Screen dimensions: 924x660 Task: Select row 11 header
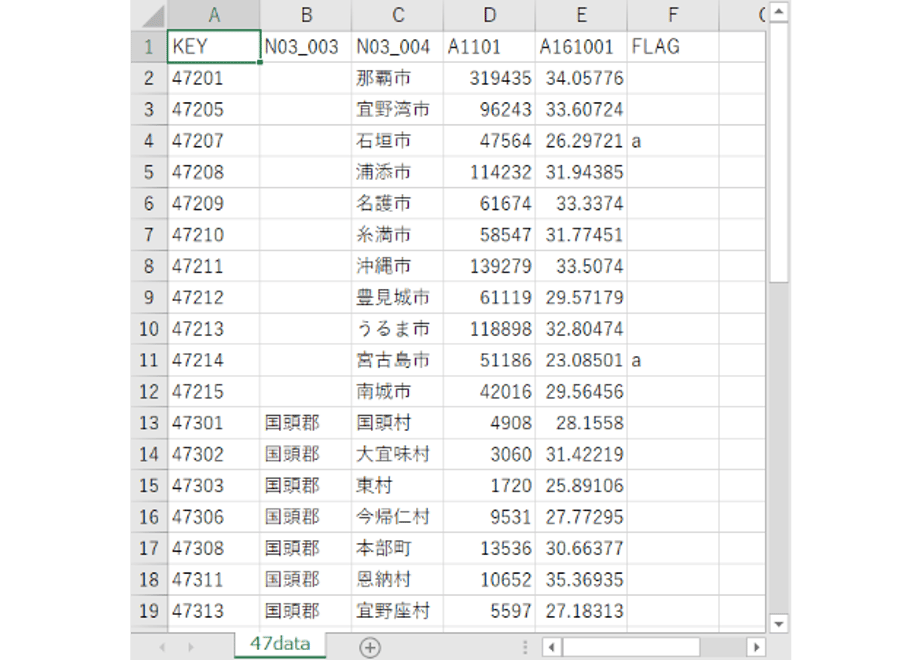click(149, 360)
